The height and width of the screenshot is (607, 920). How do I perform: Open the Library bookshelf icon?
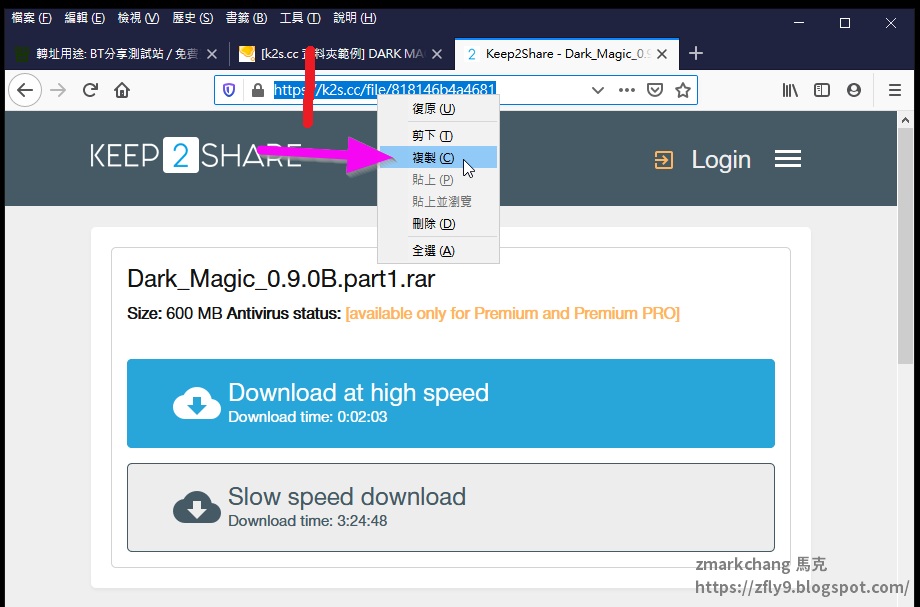pos(790,90)
